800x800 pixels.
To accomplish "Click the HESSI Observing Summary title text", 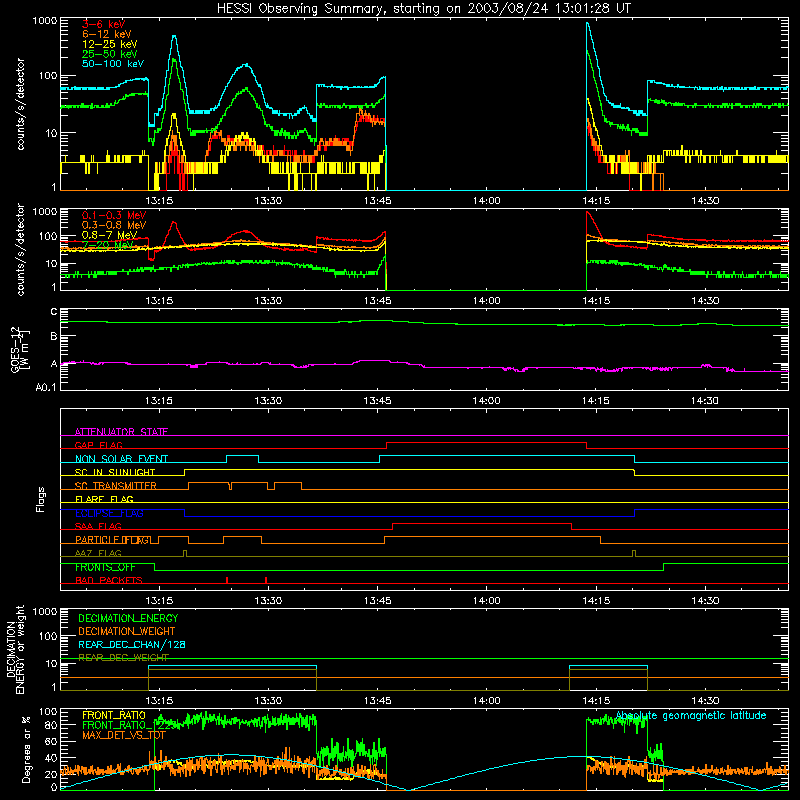I will click(x=423, y=9).
